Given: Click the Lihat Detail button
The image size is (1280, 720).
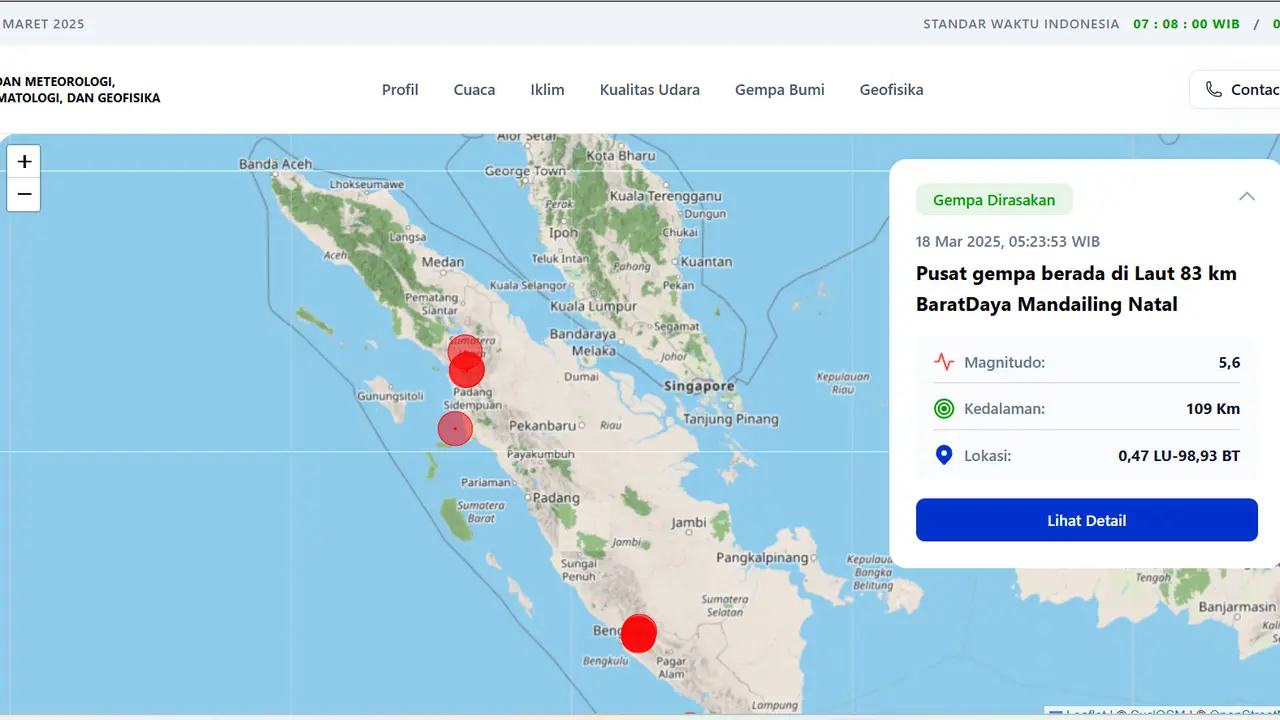Looking at the screenshot, I should [x=1086, y=520].
